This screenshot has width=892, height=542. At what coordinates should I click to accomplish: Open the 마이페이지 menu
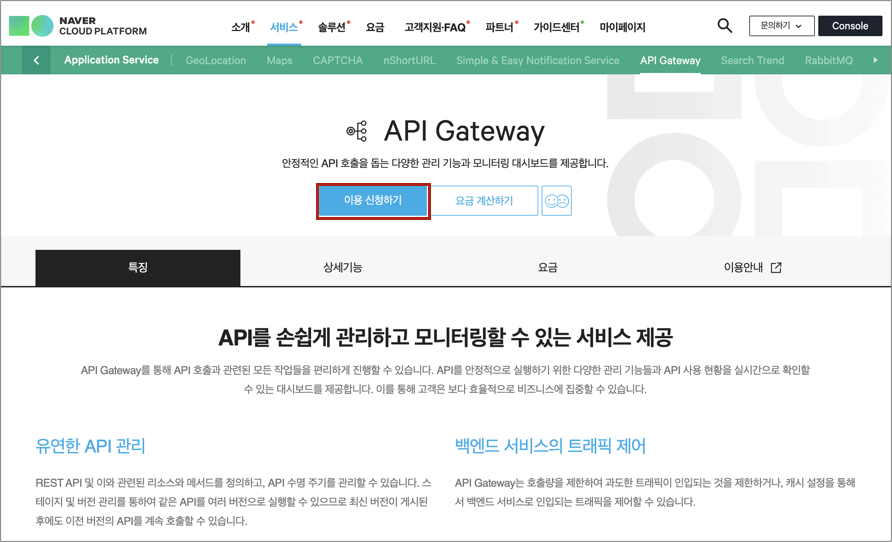tap(622, 27)
